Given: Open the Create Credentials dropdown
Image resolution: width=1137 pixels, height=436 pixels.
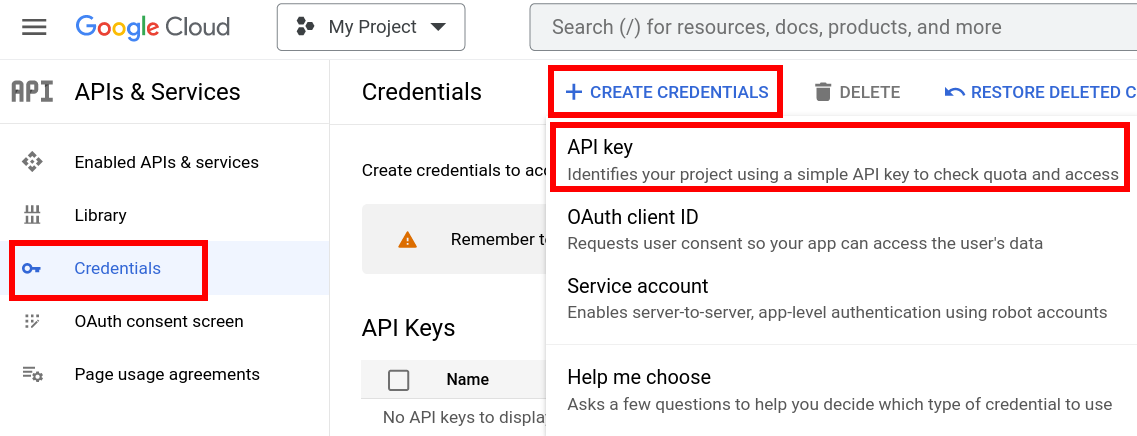Looking at the screenshot, I should click(x=666, y=92).
